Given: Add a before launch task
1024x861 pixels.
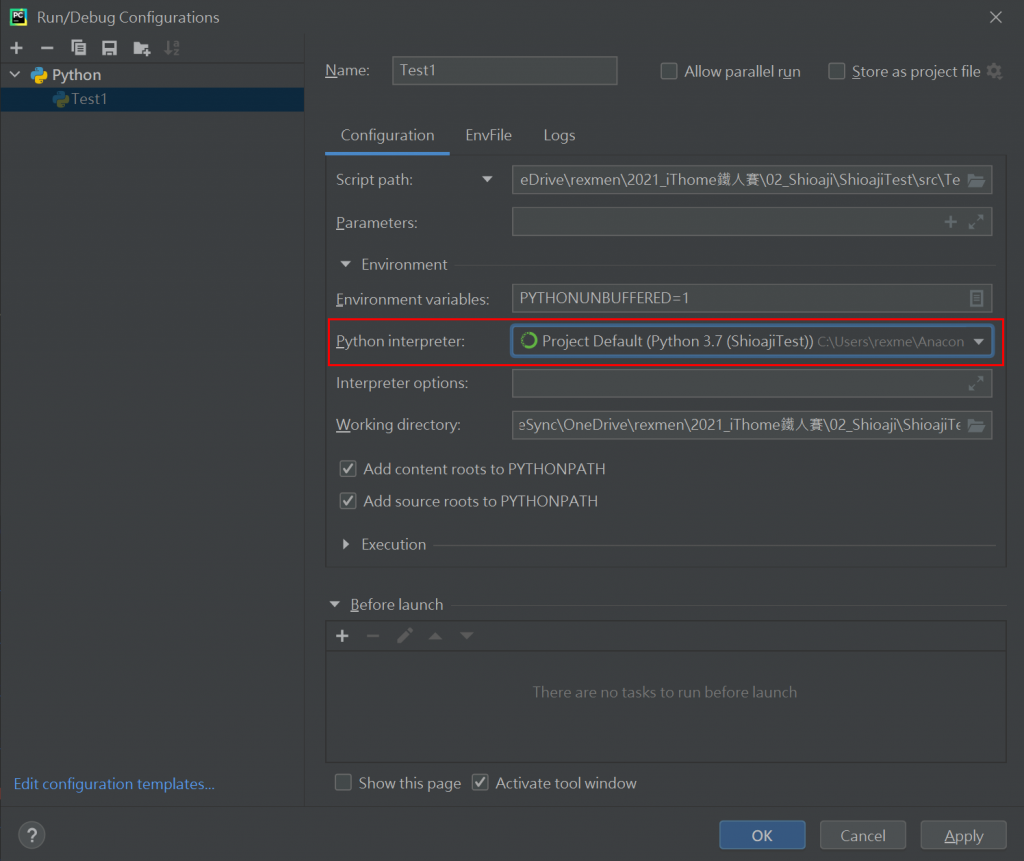Looking at the screenshot, I should point(342,636).
